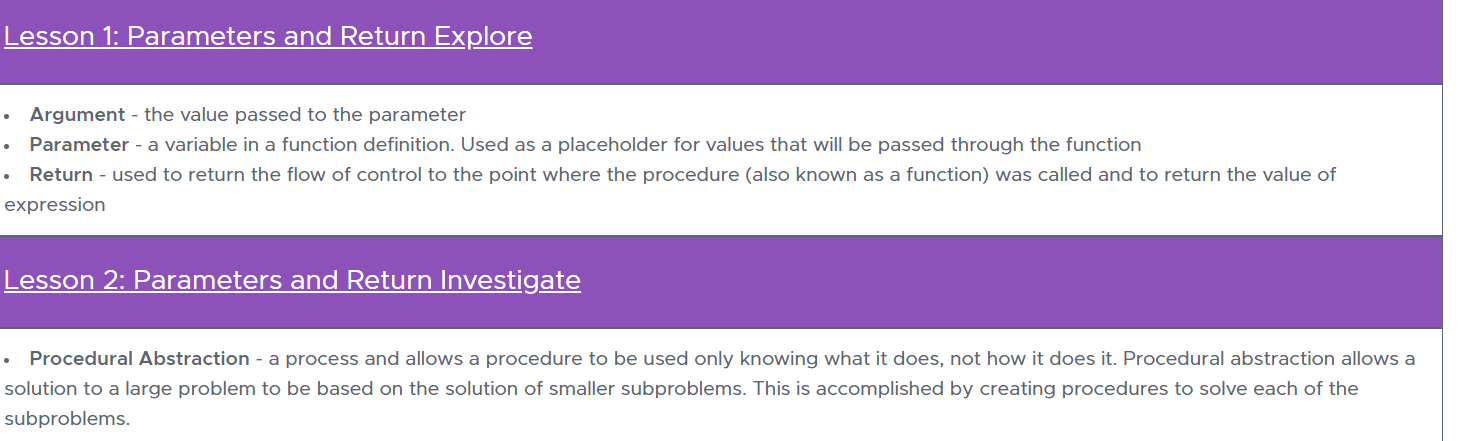The width and height of the screenshot is (1477, 441).
Task: Click the bold term Return
Action: pos(61,175)
